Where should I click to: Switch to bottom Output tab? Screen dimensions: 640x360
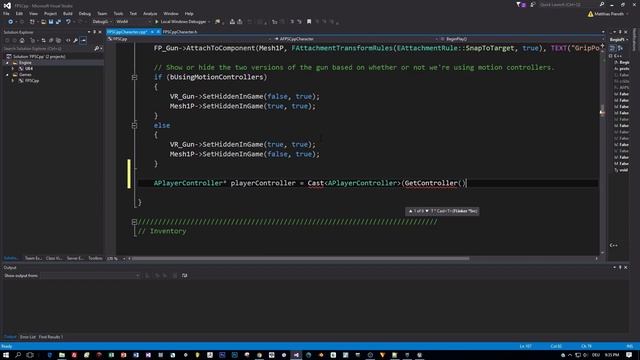tap(10, 337)
